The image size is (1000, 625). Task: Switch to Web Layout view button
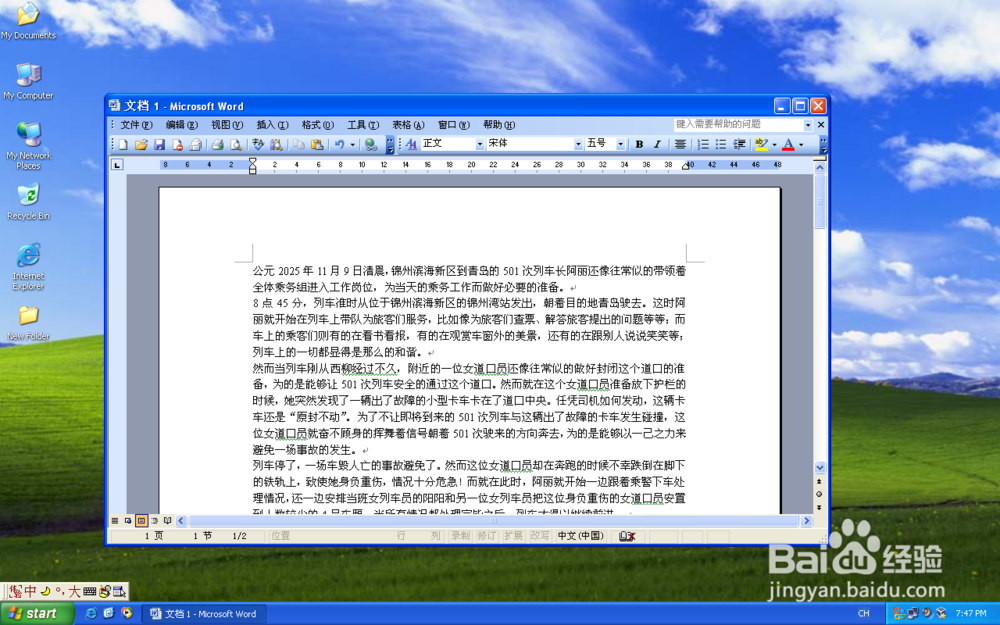[128, 521]
